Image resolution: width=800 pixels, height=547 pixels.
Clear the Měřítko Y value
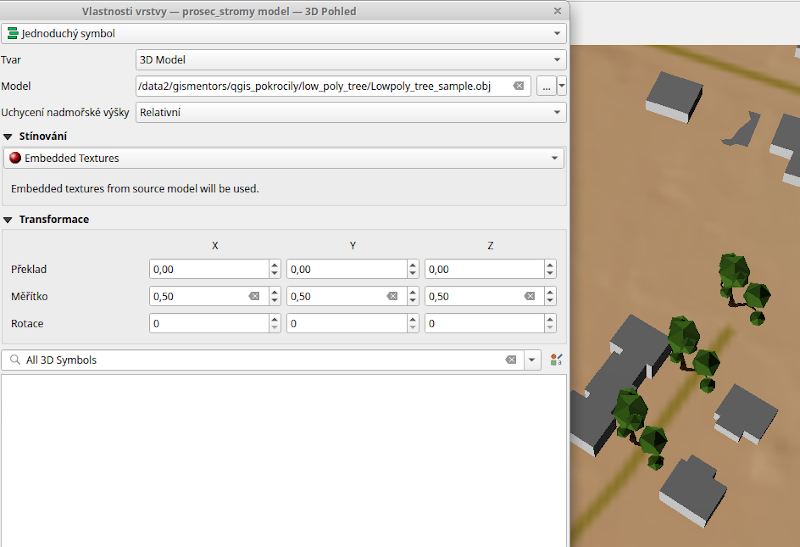pos(392,296)
